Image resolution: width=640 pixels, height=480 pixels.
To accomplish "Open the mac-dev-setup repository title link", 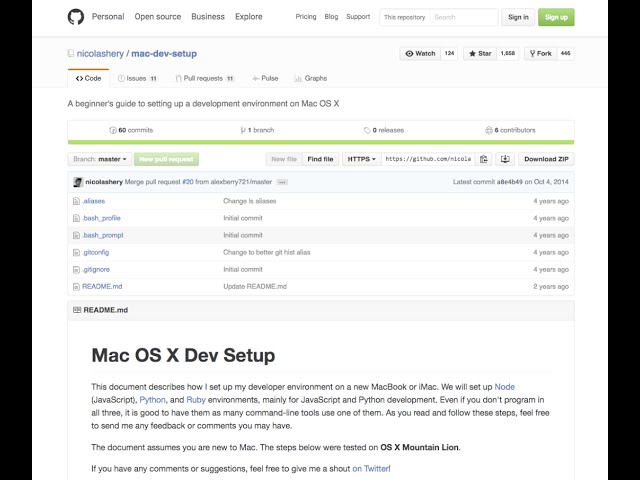I will coord(164,53).
